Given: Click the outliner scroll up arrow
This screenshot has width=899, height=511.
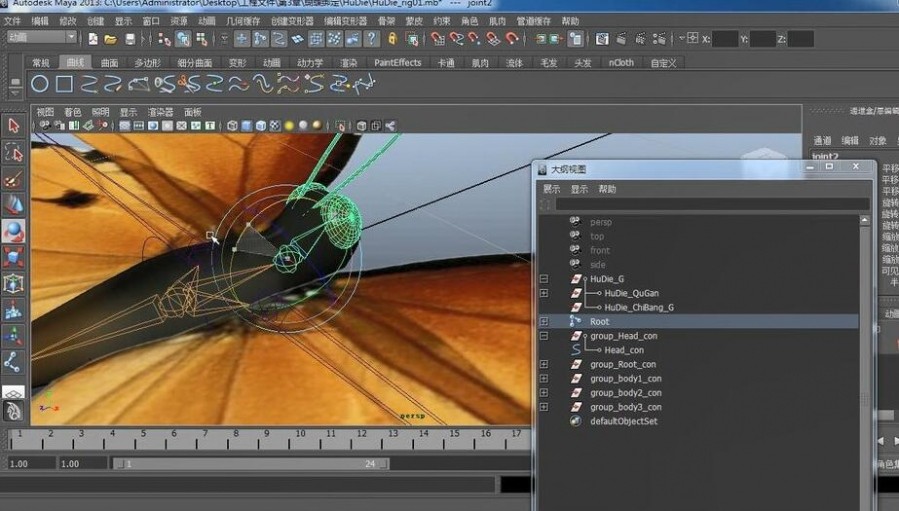Looking at the screenshot, I should click(865, 220).
